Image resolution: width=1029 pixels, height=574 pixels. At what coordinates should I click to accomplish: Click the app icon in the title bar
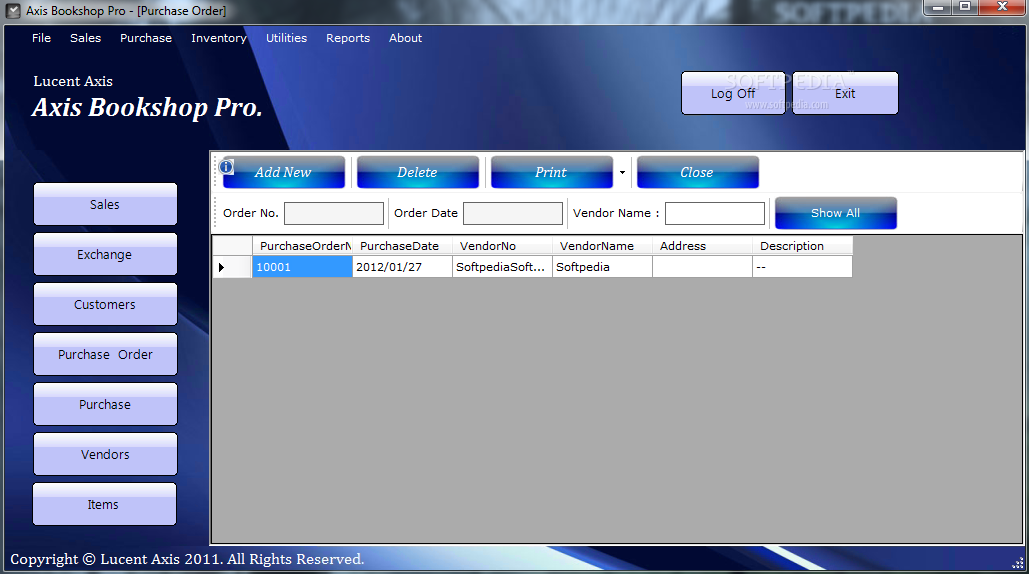coord(12,10)
